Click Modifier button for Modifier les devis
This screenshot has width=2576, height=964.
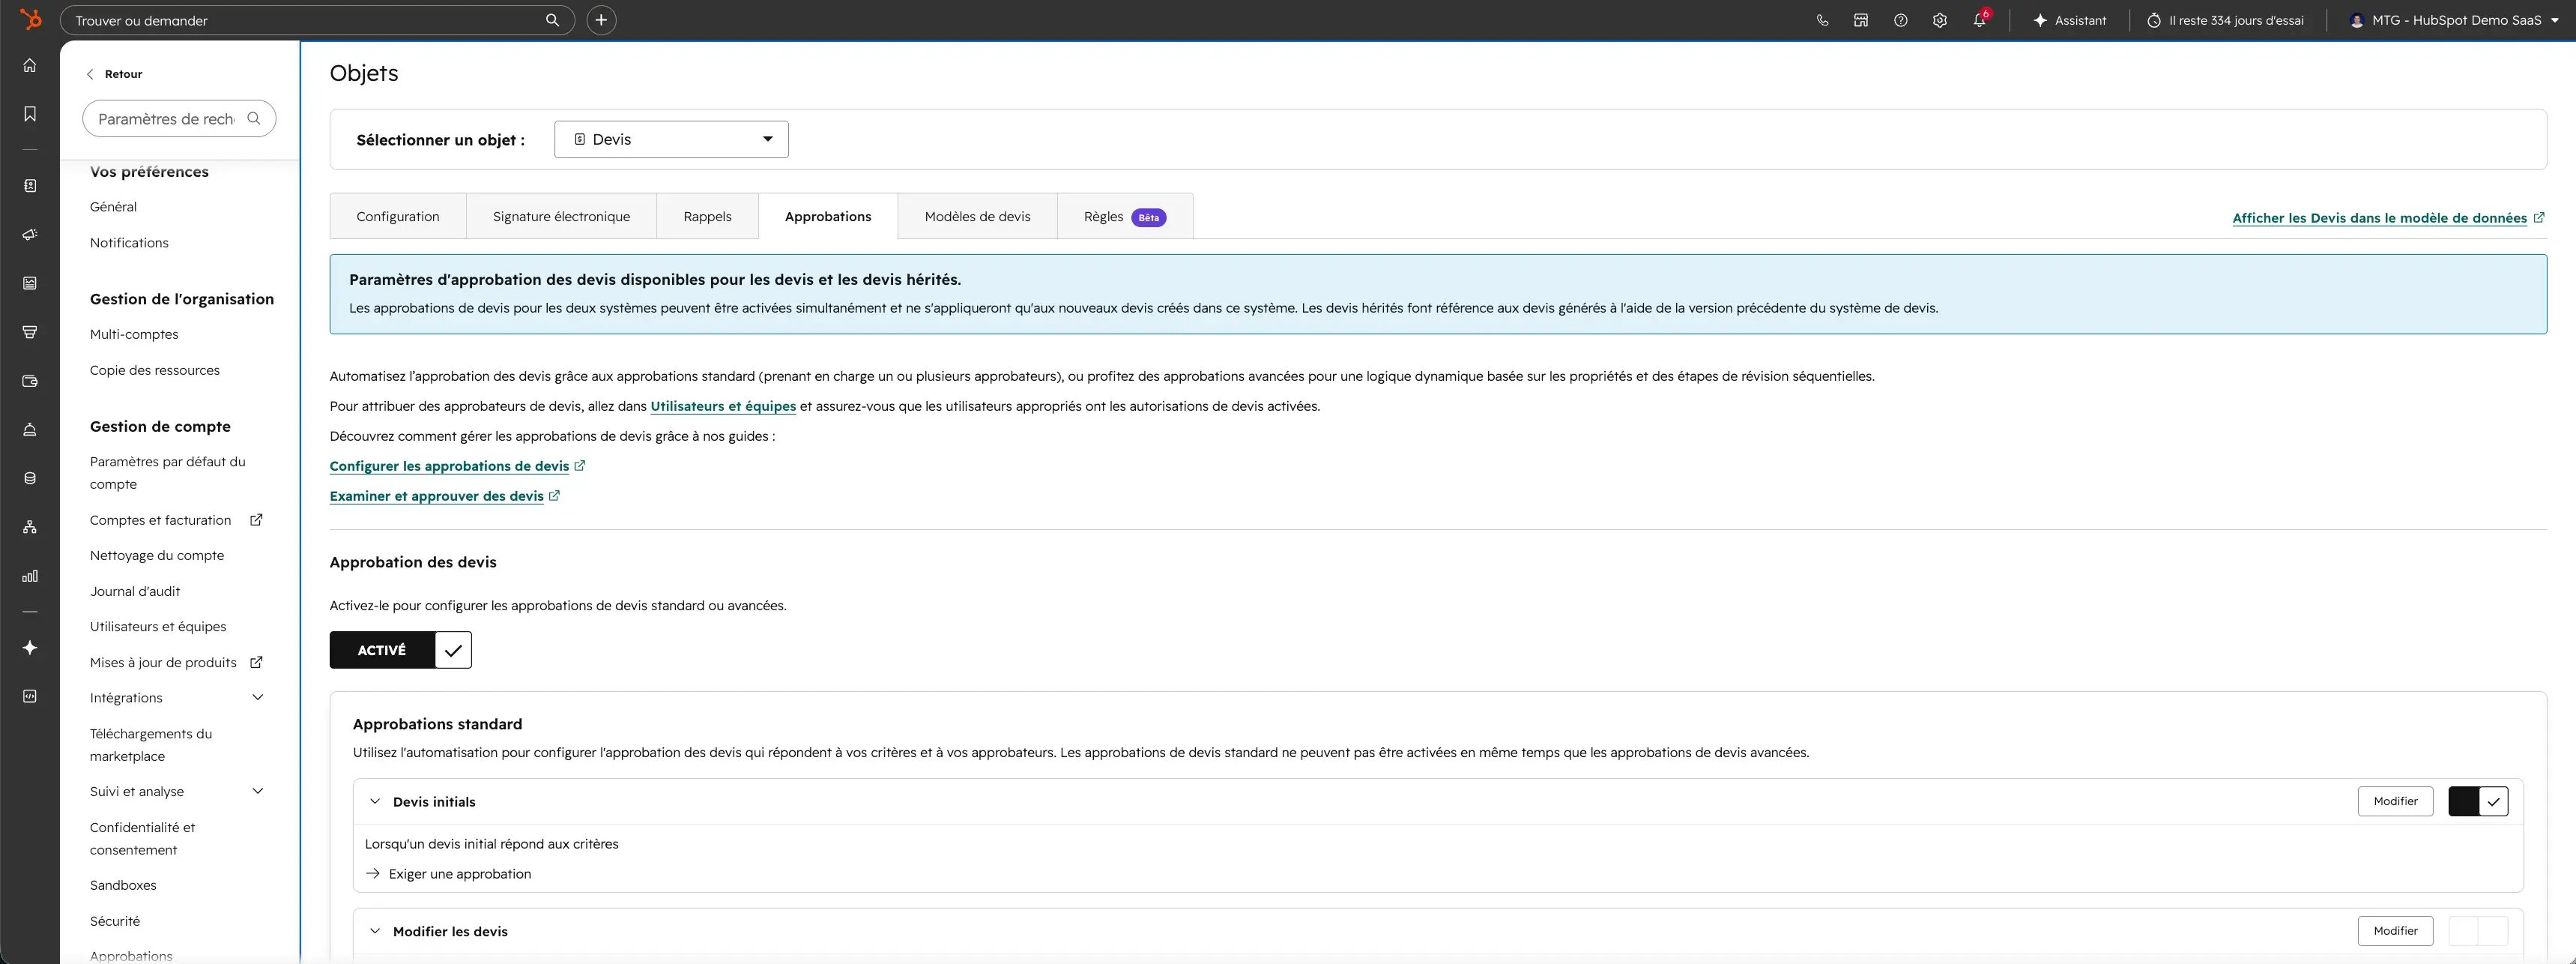pos(2395,931)
